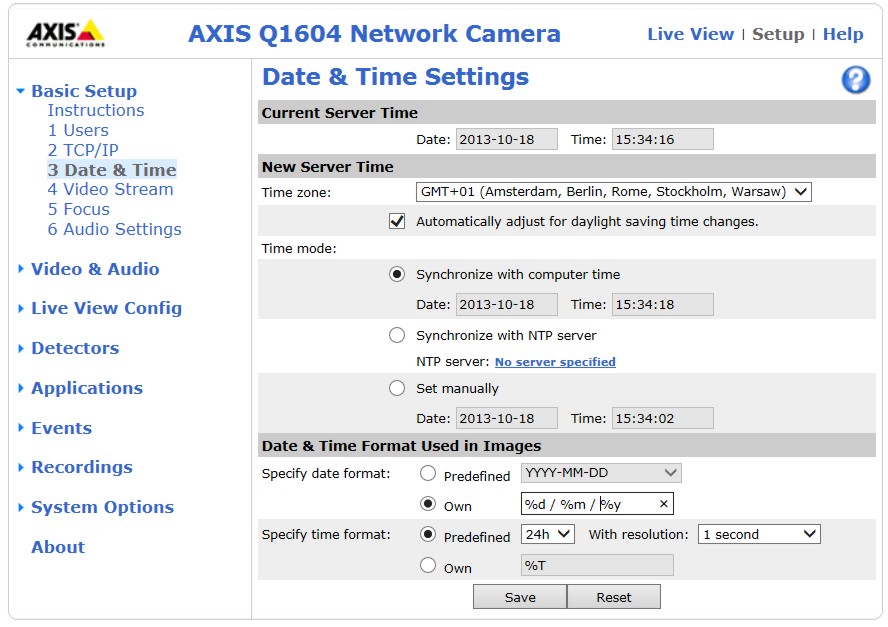
Task: Click the manual Date field
Action: [506, 419]
